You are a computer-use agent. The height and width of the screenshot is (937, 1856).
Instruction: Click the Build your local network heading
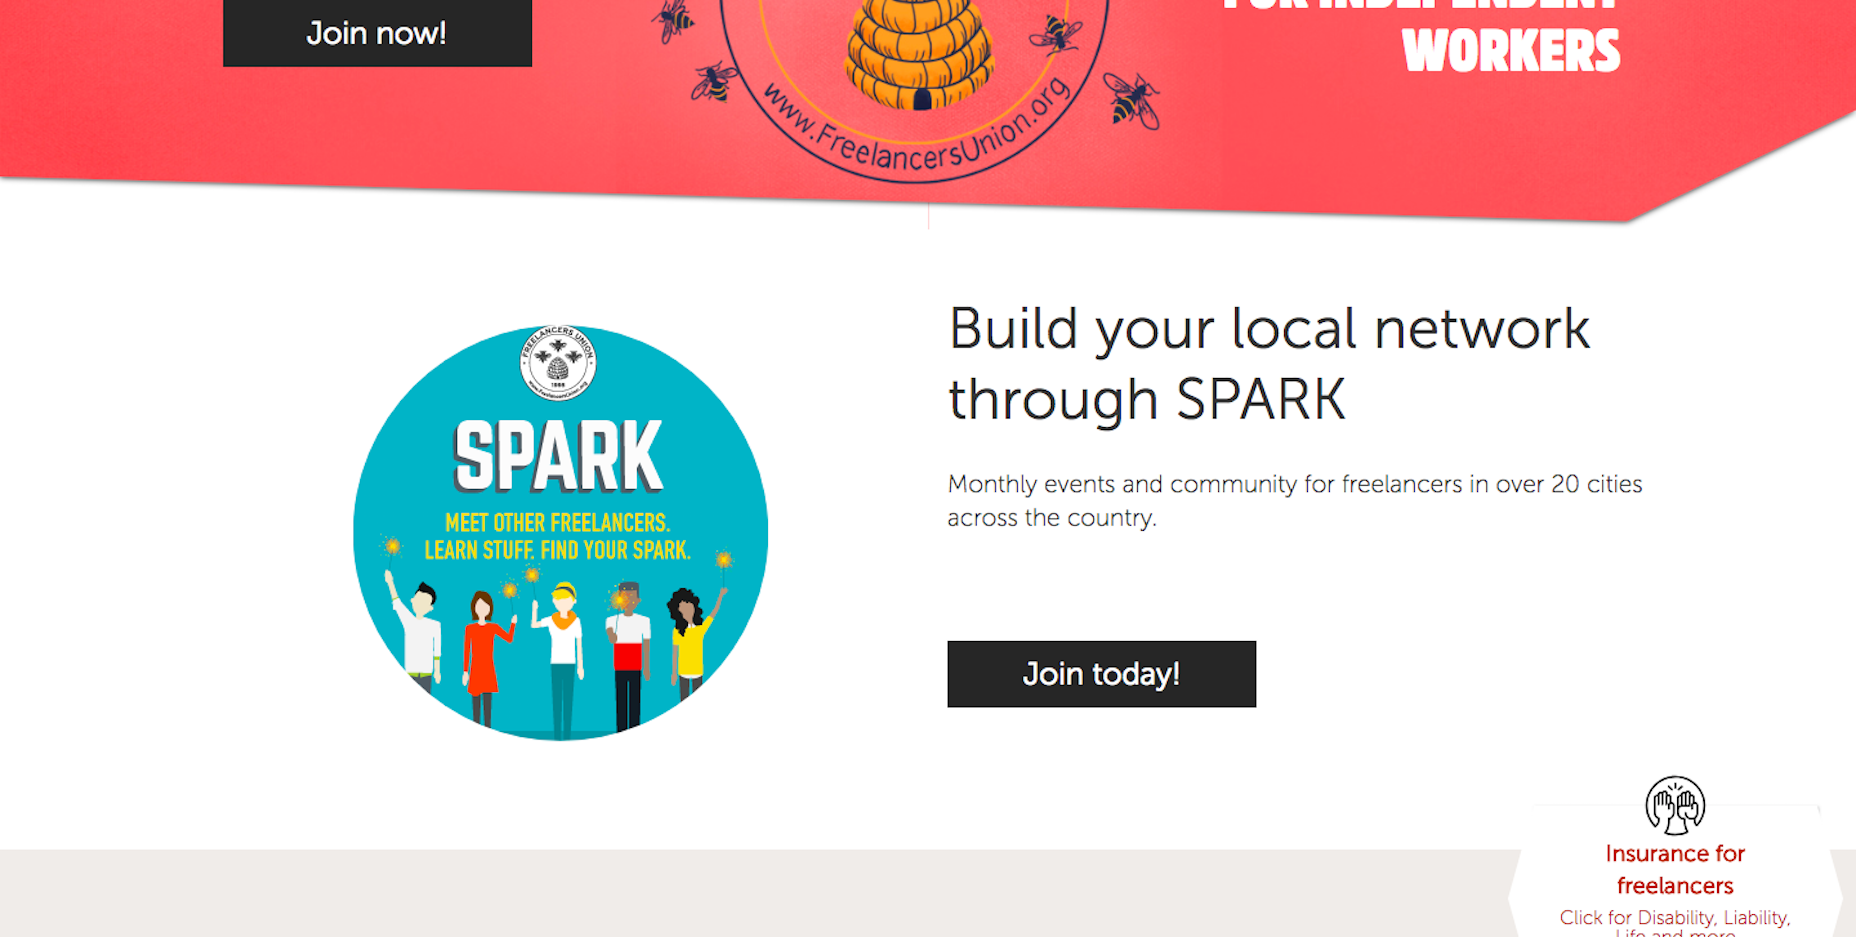pos(1269,364)
